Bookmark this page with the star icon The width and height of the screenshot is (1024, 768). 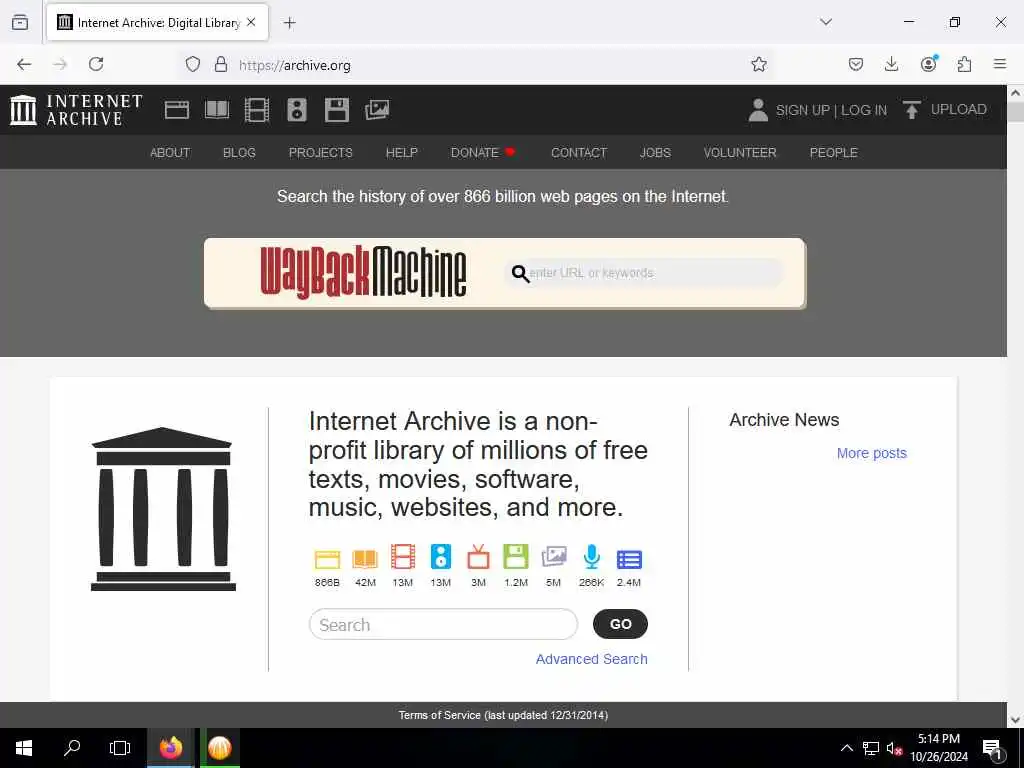coord(758,64)
